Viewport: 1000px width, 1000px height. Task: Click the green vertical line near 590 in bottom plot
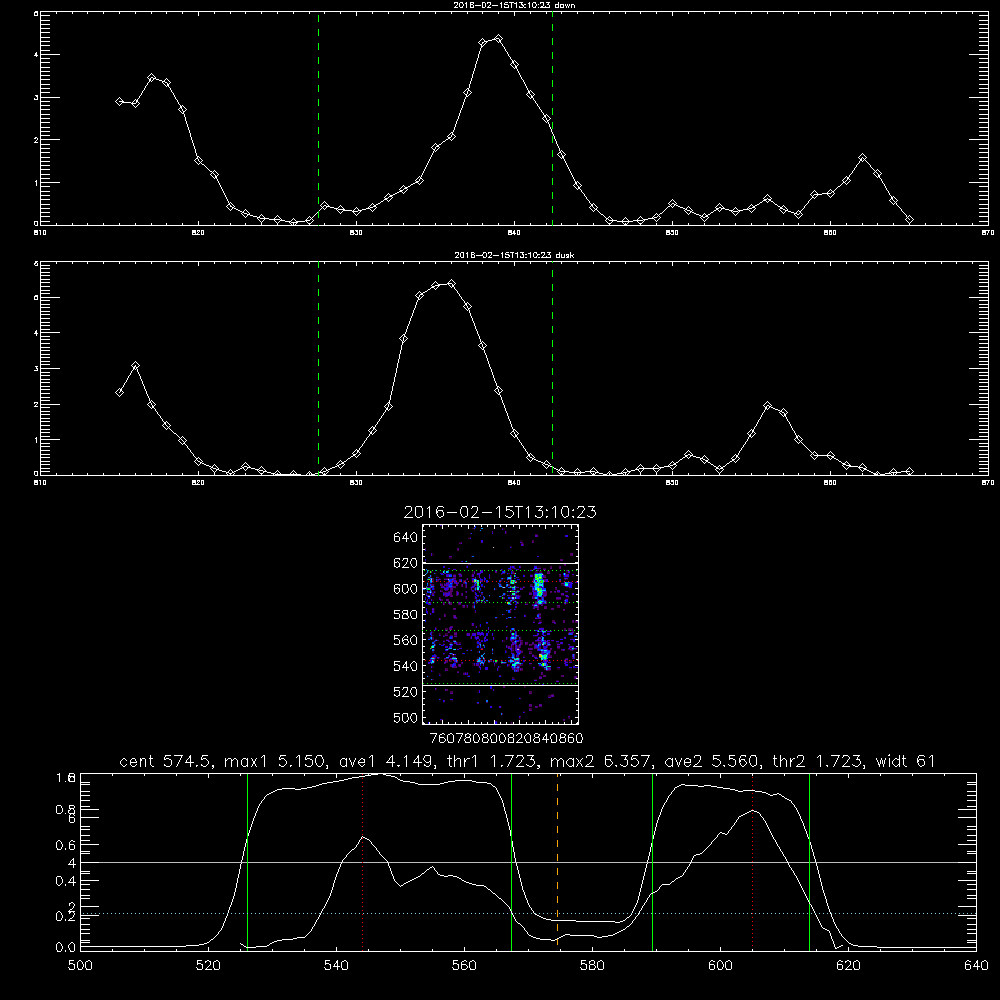tap(652, 861)
